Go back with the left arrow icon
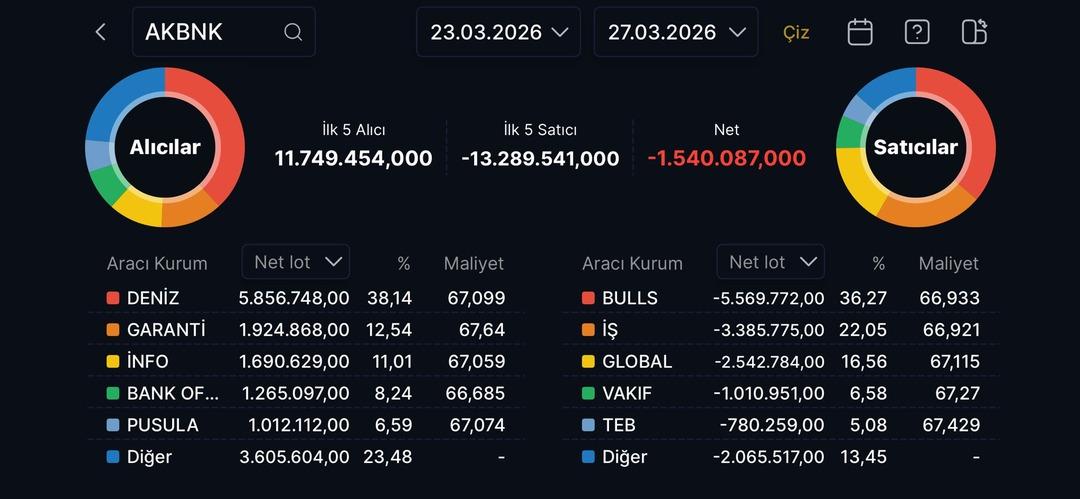Screen dimensions: 1080x499 point(100,32)
